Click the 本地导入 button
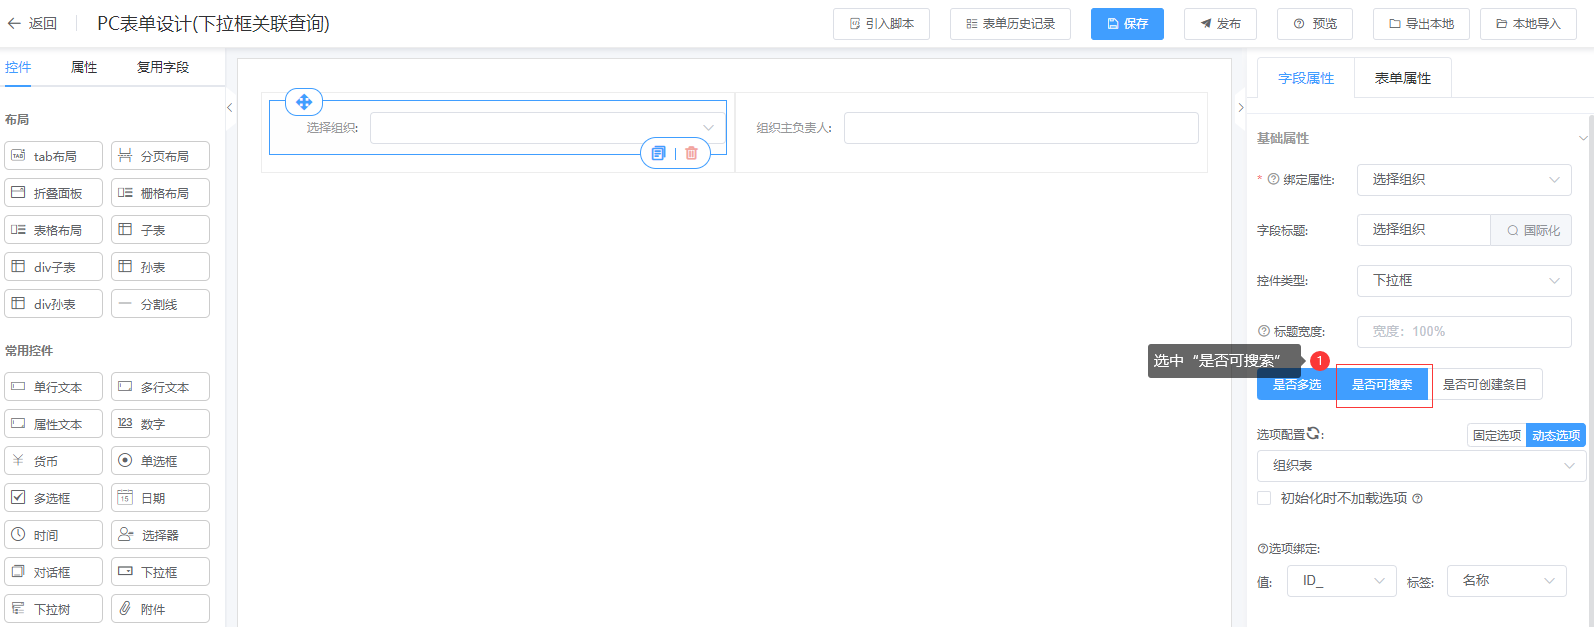 pos(1528,23)
